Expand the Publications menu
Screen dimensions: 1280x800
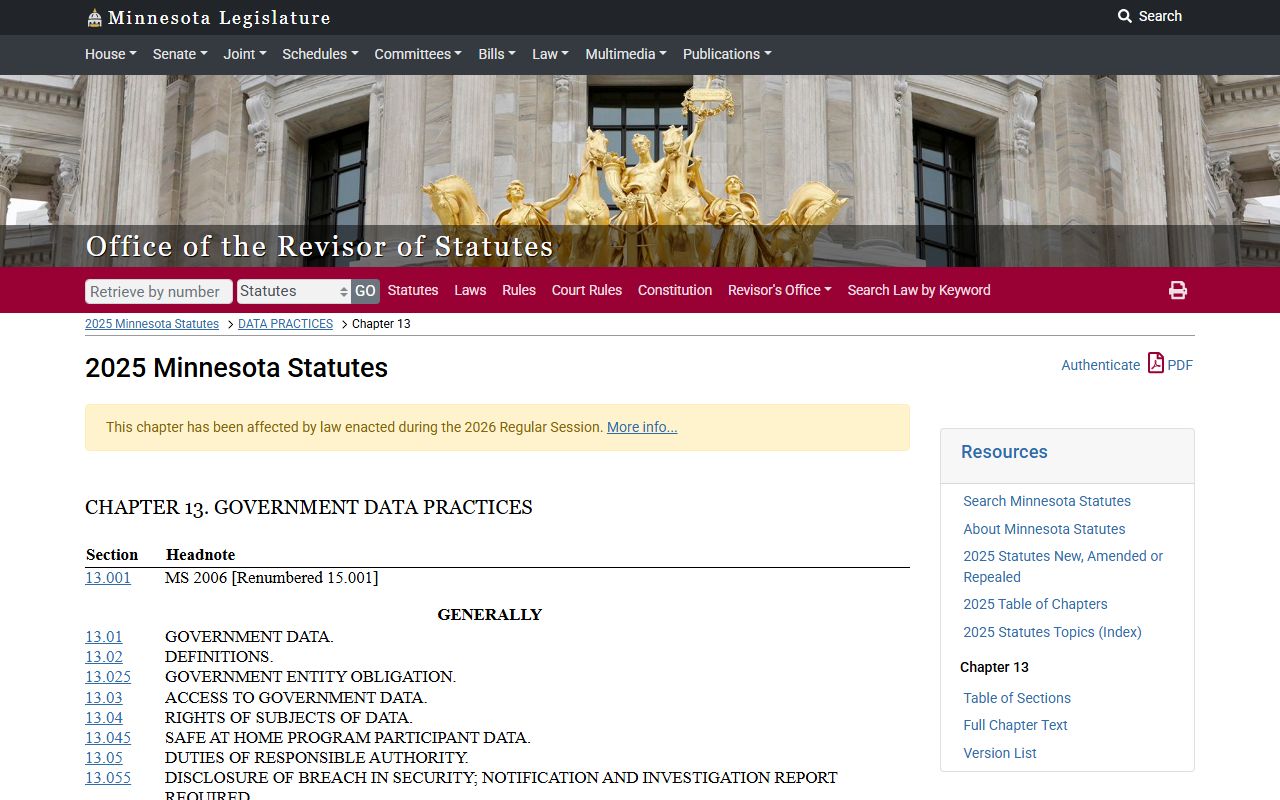(727, 54)
